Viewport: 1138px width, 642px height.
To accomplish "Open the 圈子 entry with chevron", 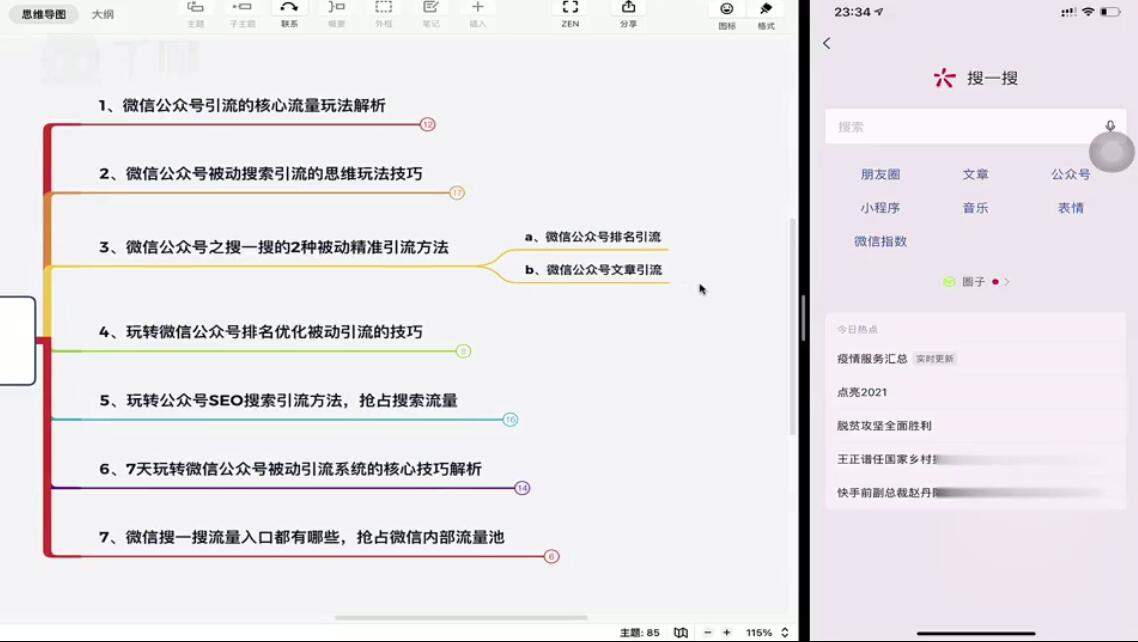I will [x=976, y=281].
